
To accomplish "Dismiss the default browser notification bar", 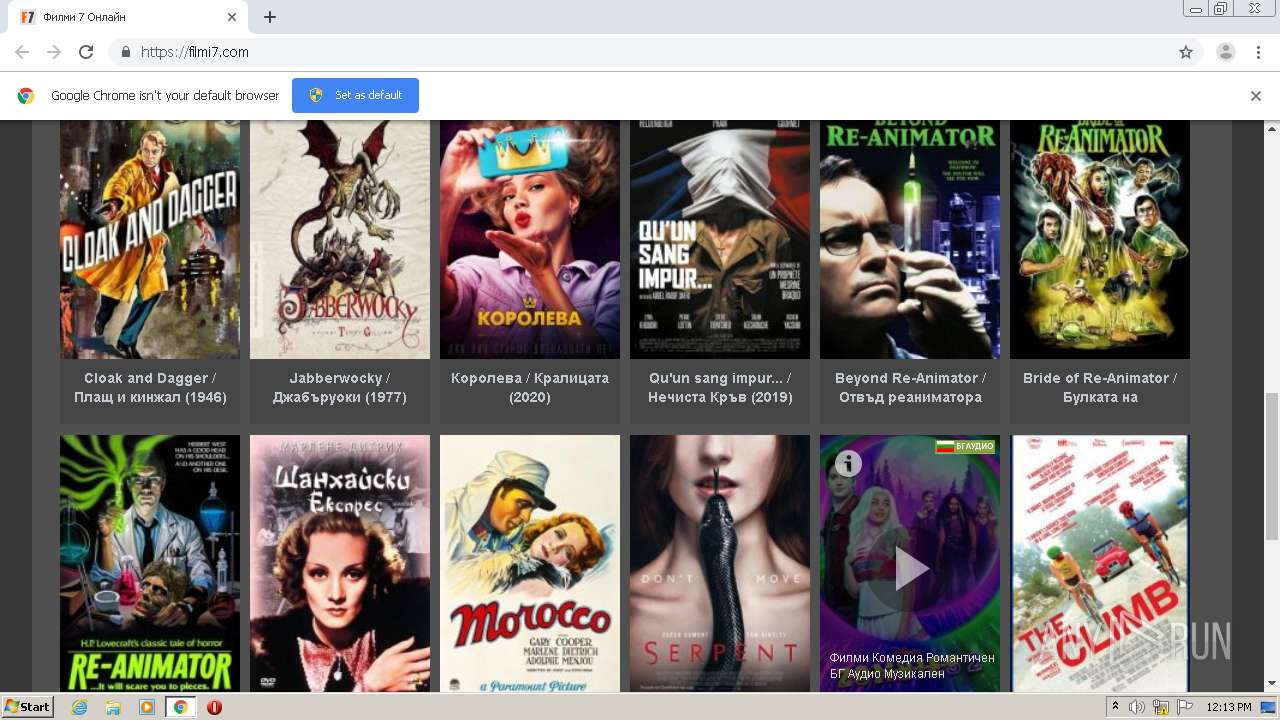I will [1256, 96].
